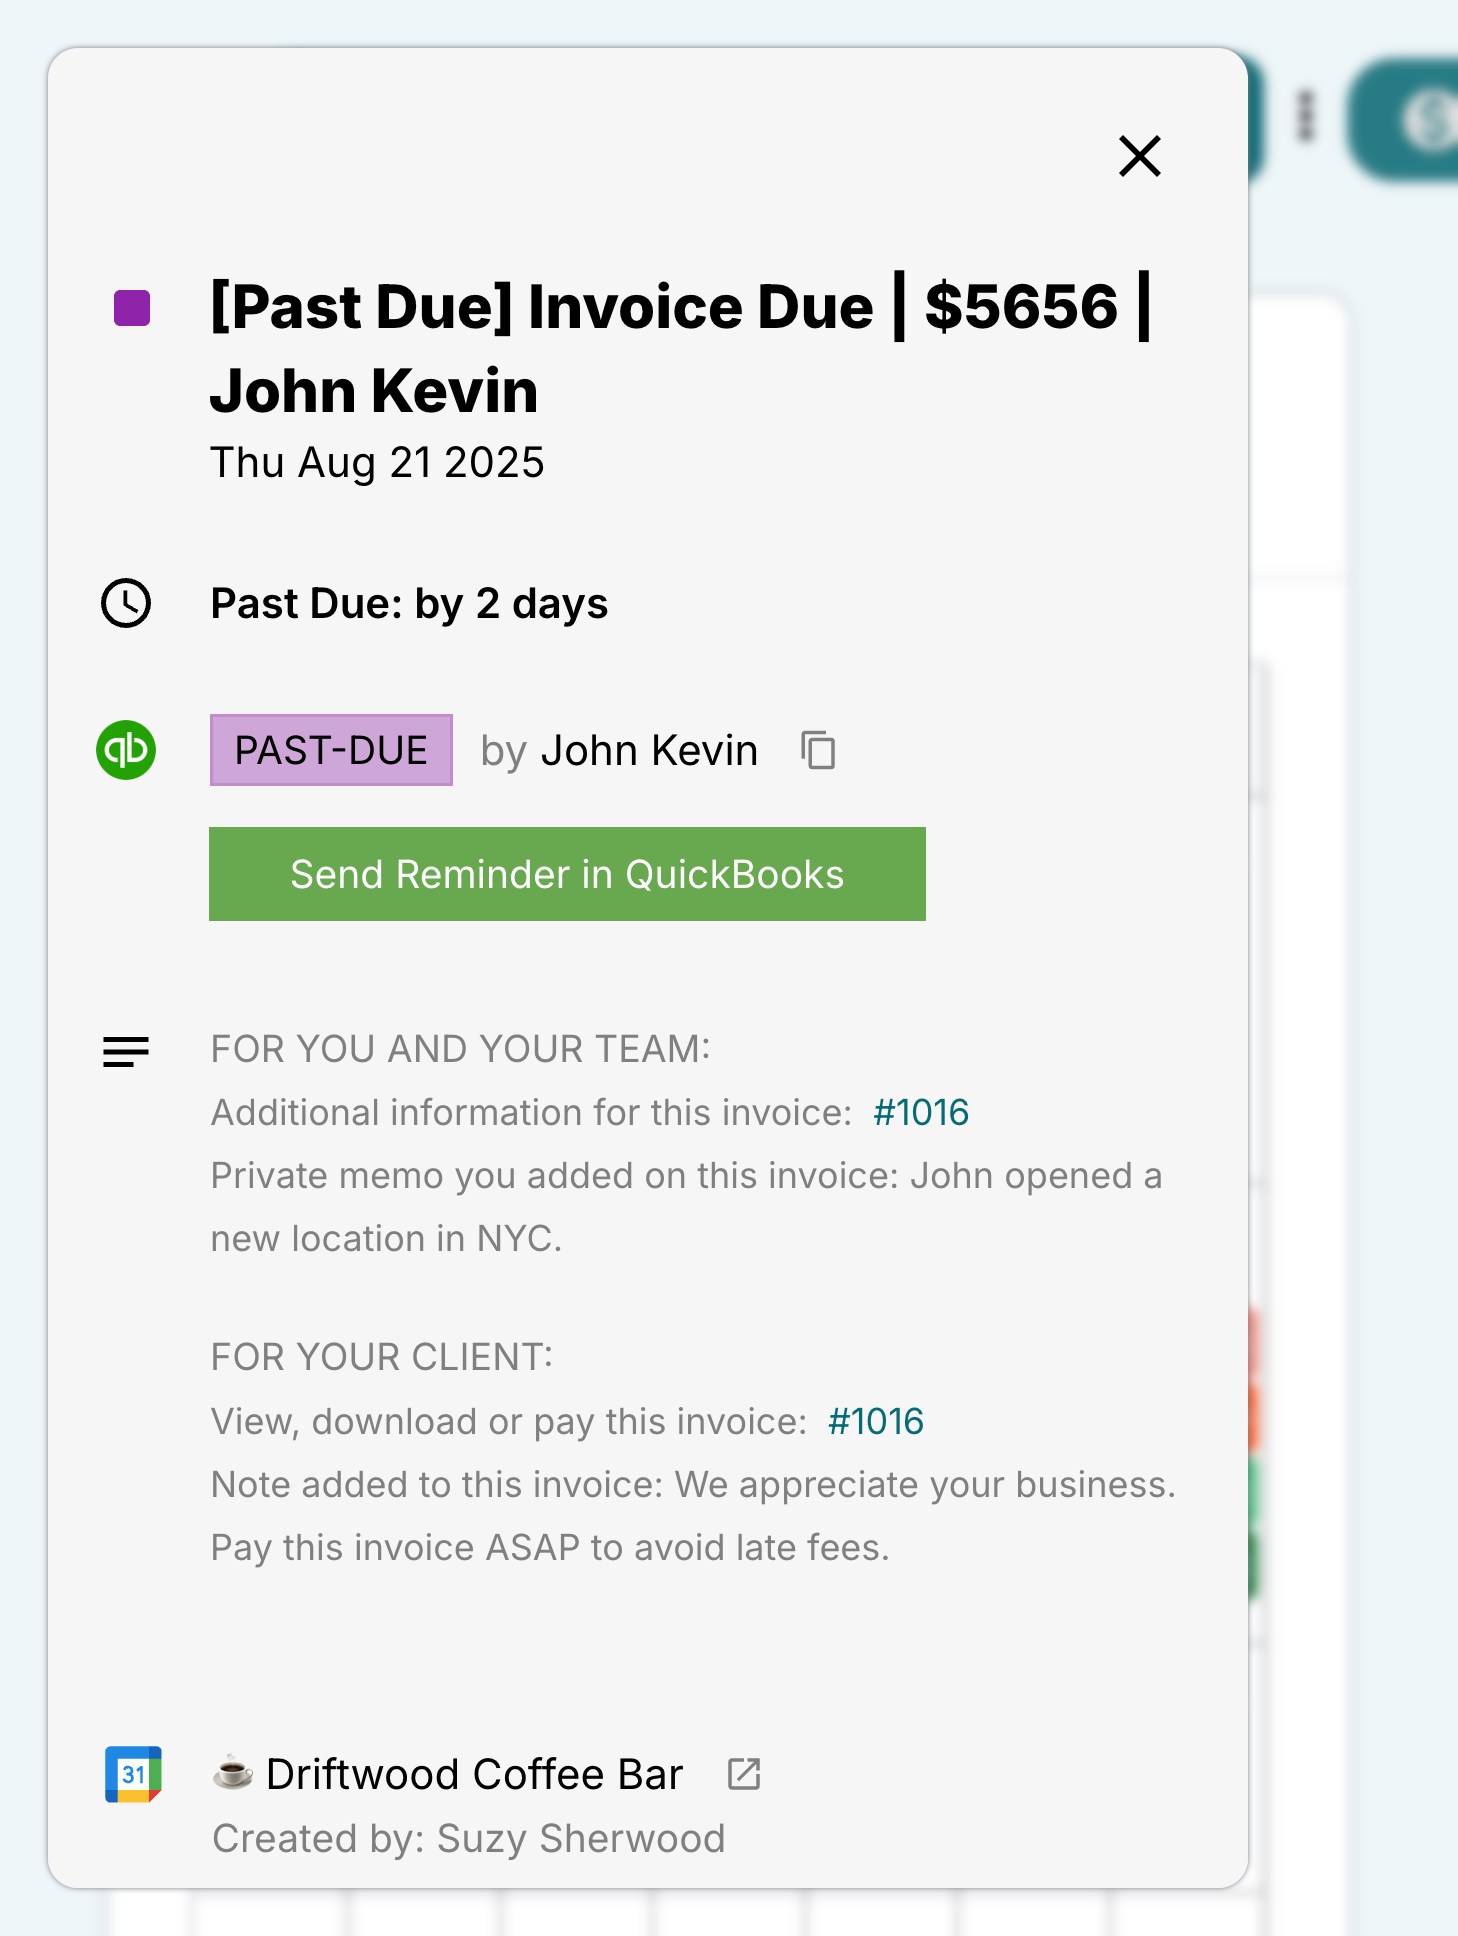Click the clock icon beside Past Due
Screen dimensions: 1458x1936
tap(126, 603)
